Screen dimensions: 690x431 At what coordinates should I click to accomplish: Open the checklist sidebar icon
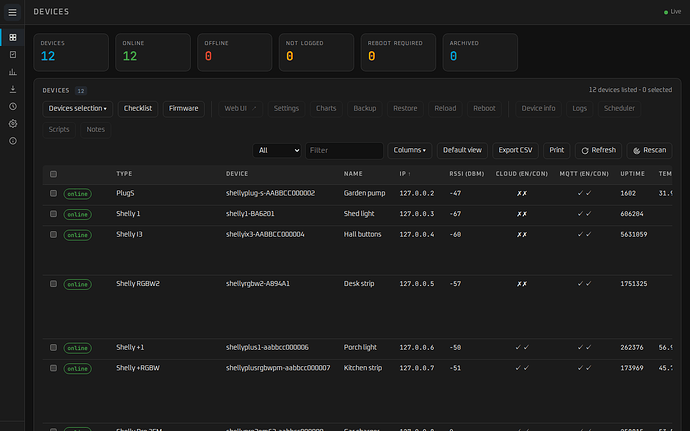tap(13, 55)
